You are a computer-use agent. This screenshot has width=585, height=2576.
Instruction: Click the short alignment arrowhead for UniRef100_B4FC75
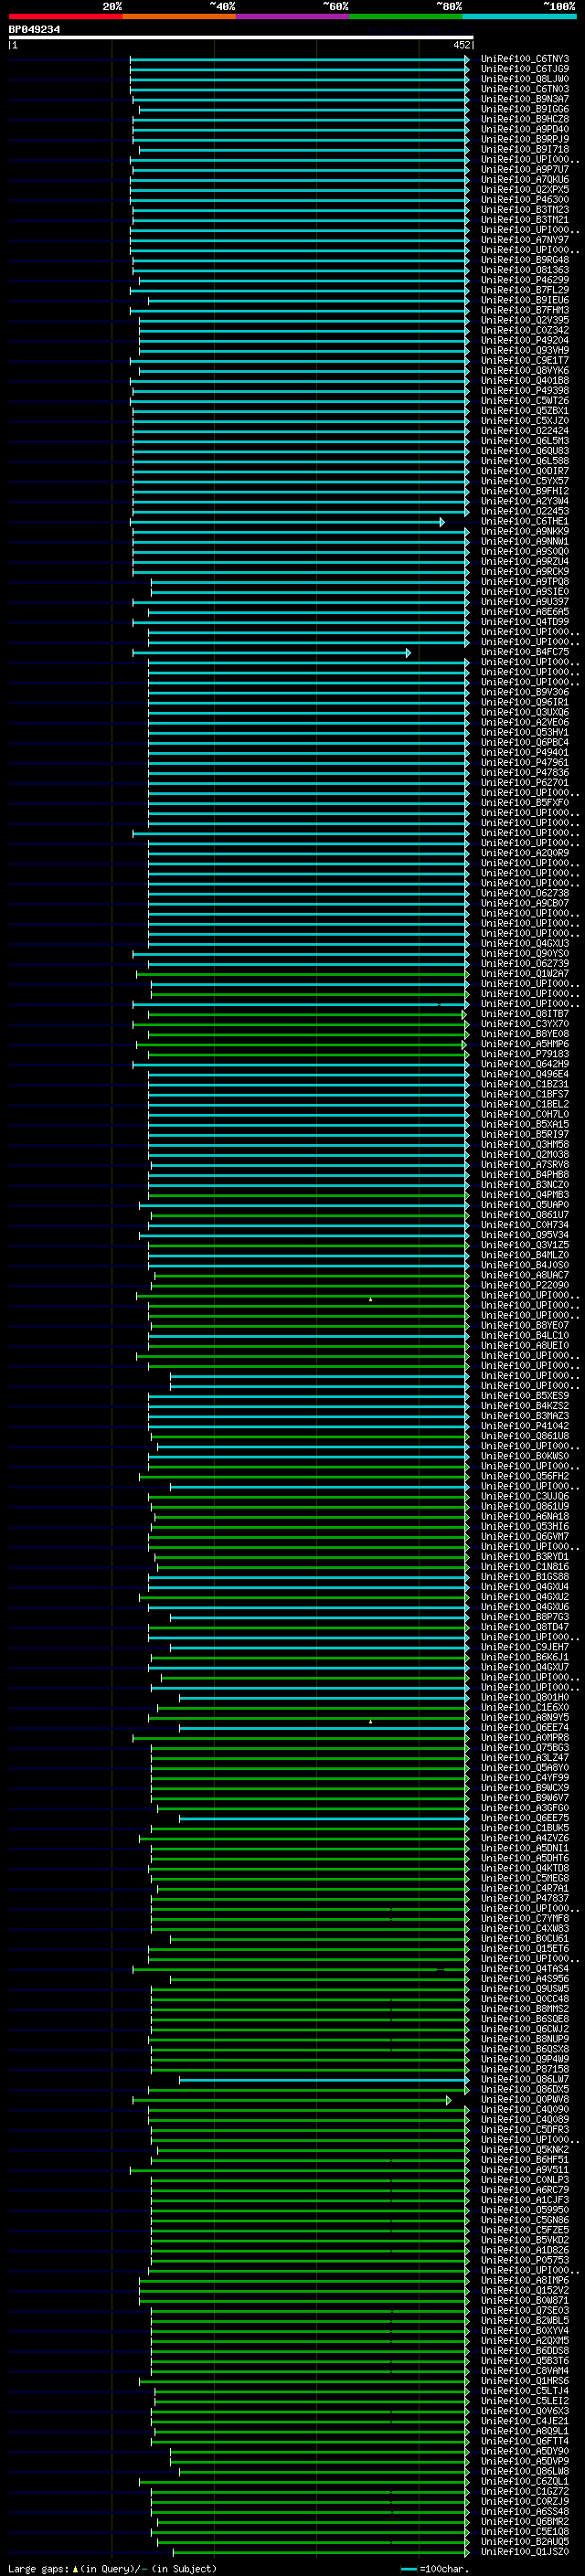tap(408, 652)
